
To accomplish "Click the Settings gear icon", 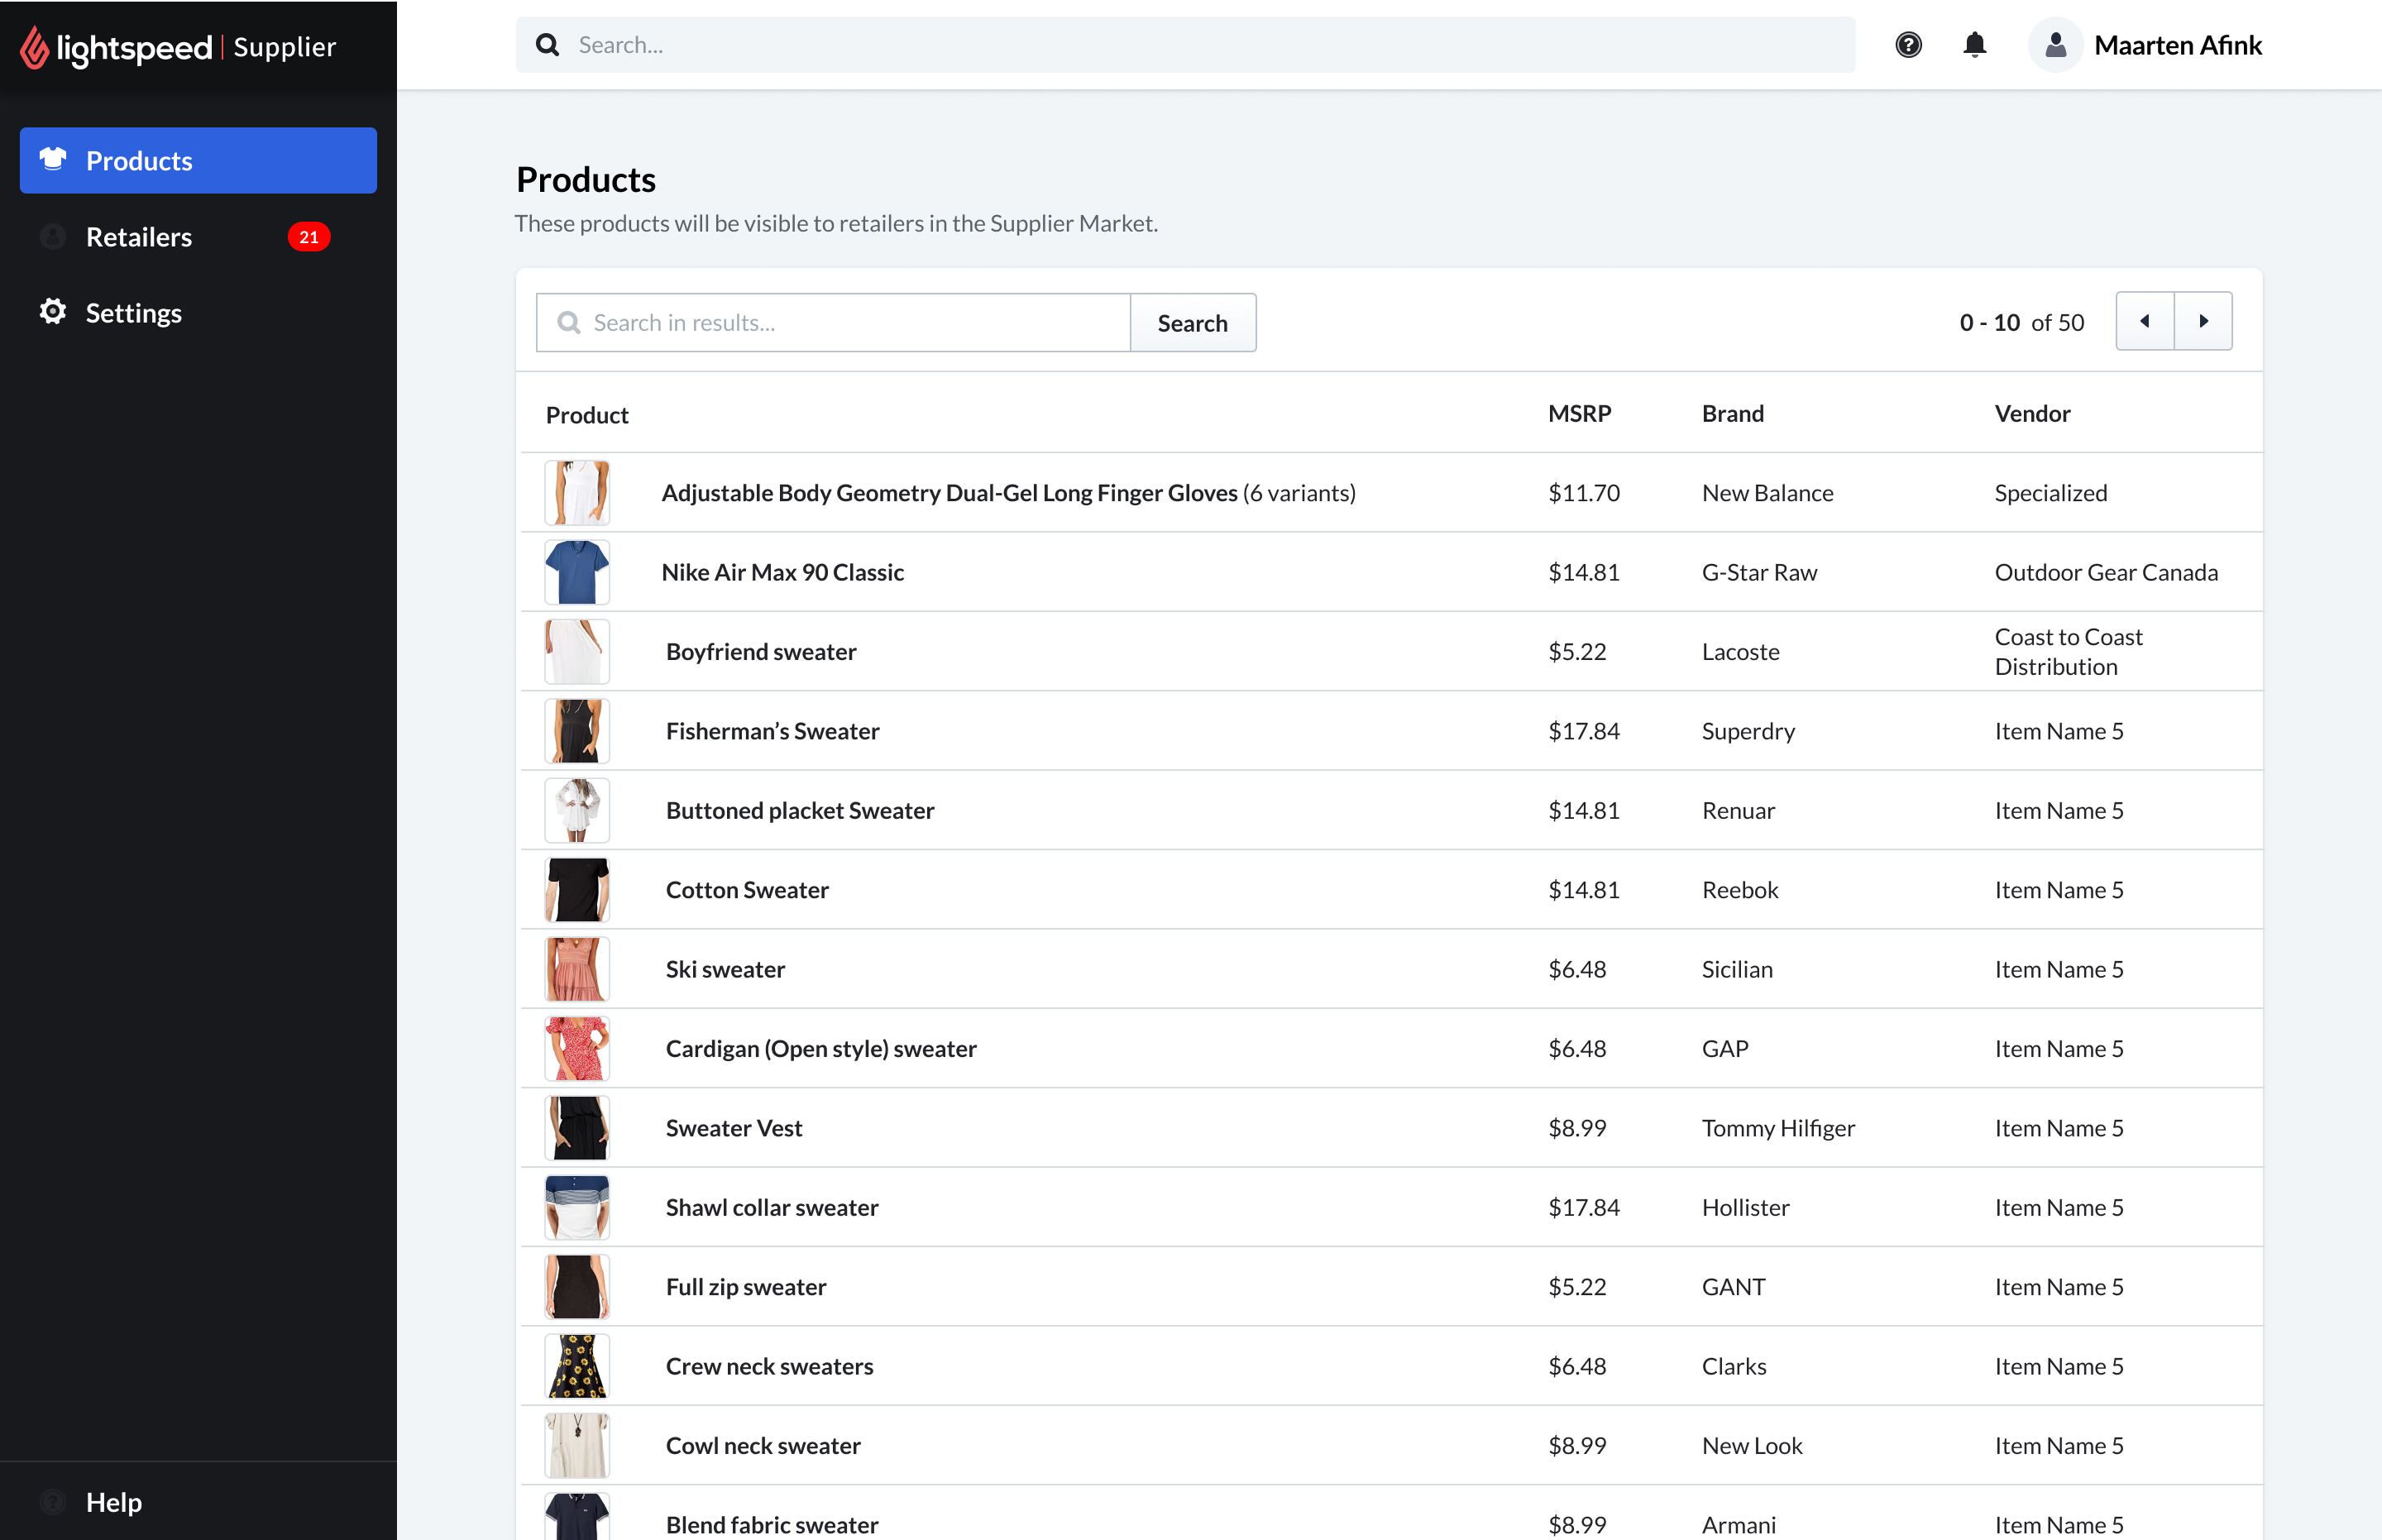I will (53, 312).
